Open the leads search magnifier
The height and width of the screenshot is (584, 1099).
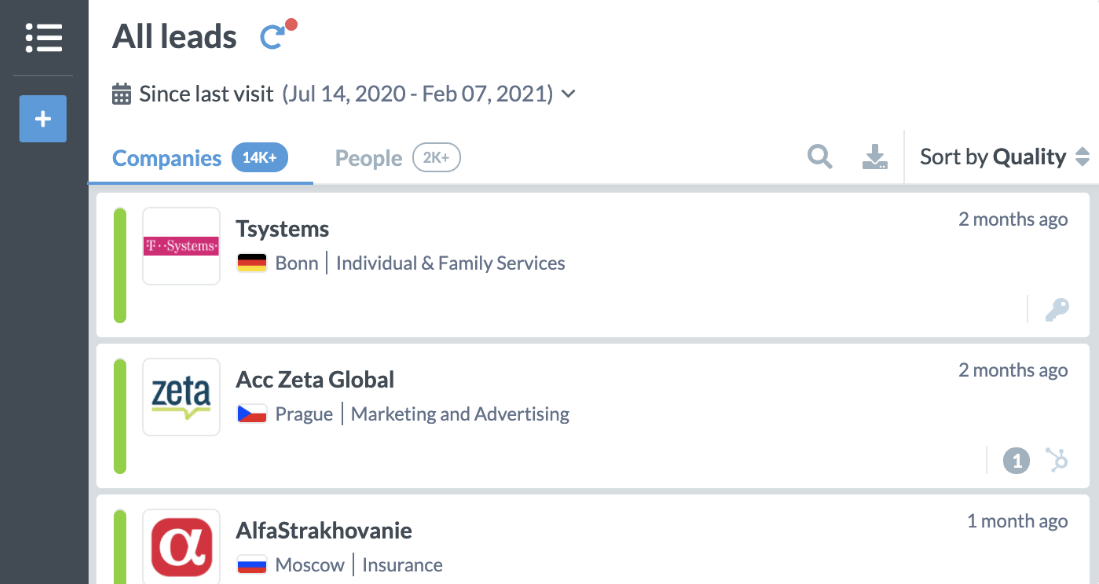(820, 157)
